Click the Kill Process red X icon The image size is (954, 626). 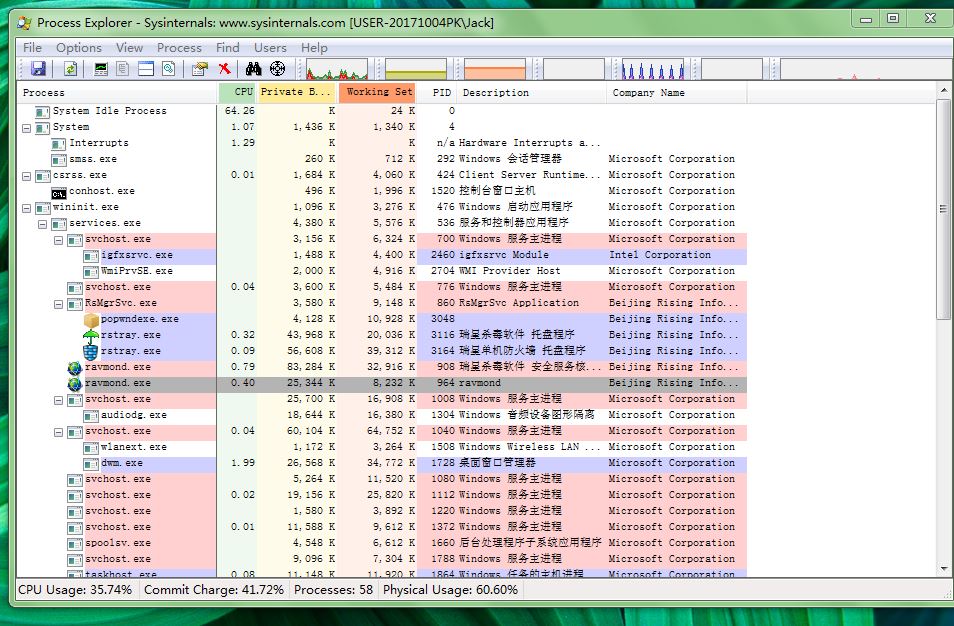[x=225, y=69]
